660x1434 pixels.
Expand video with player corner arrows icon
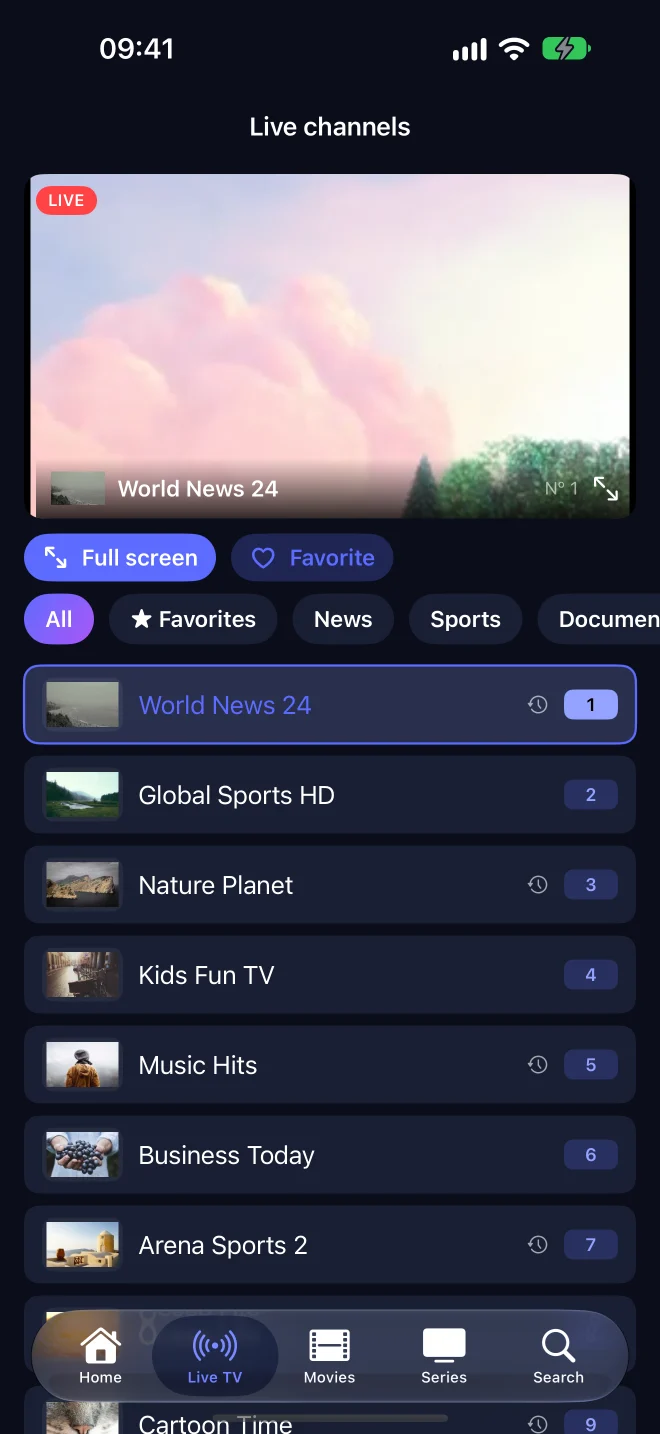click(x=605, y=488)
